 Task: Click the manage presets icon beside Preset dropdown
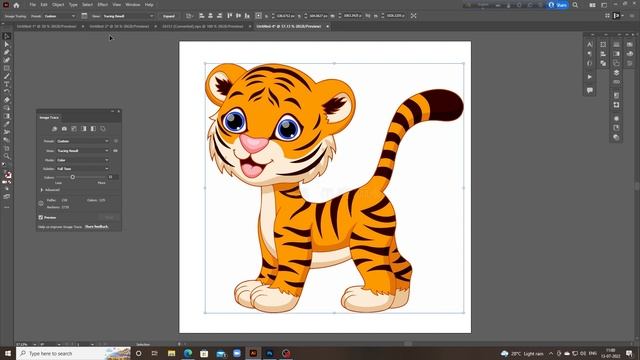tap(116, 141)
